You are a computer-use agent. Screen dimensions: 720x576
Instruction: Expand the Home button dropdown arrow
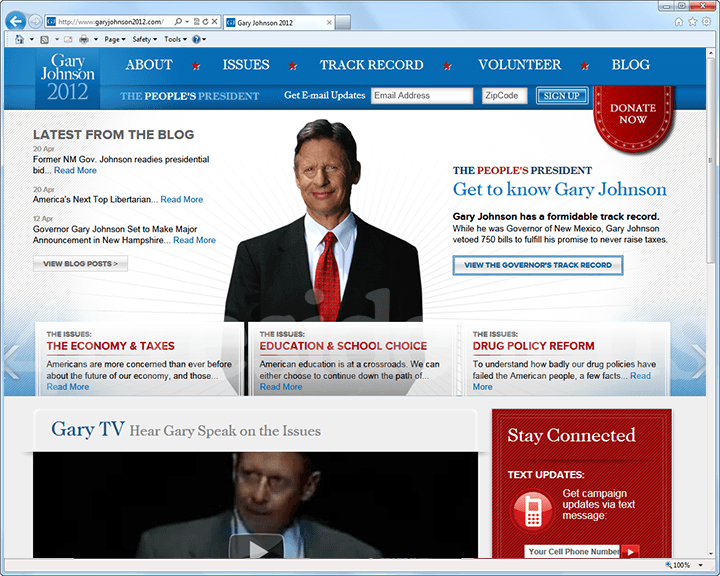coord(32,40)
